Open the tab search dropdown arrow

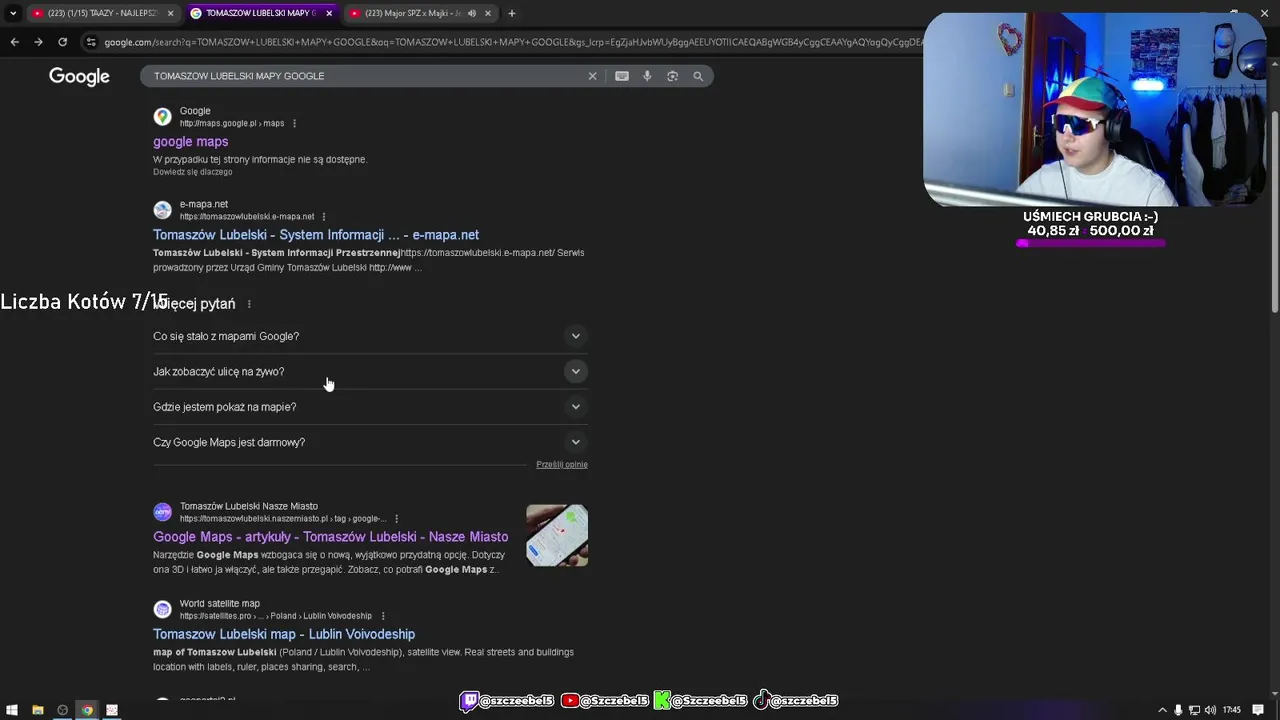[x=13, y=13]
